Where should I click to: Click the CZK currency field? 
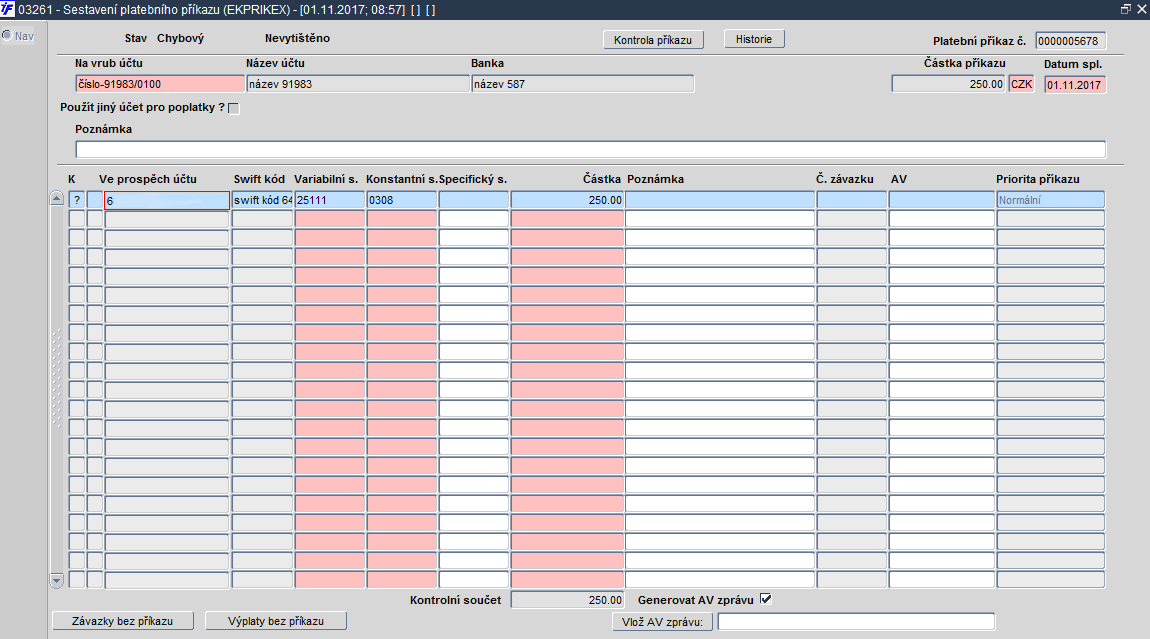pos(1021,84)
